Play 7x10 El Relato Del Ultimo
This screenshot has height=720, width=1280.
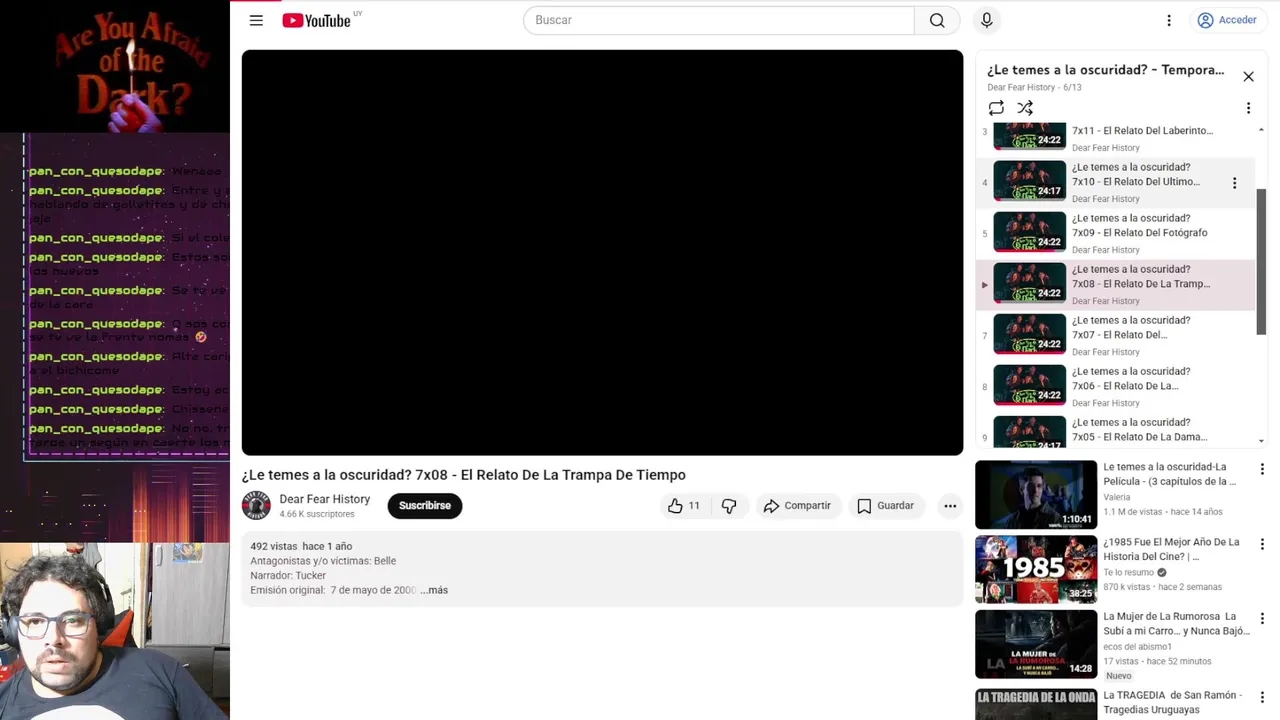pyautogui.click(x=1115, y=182)
